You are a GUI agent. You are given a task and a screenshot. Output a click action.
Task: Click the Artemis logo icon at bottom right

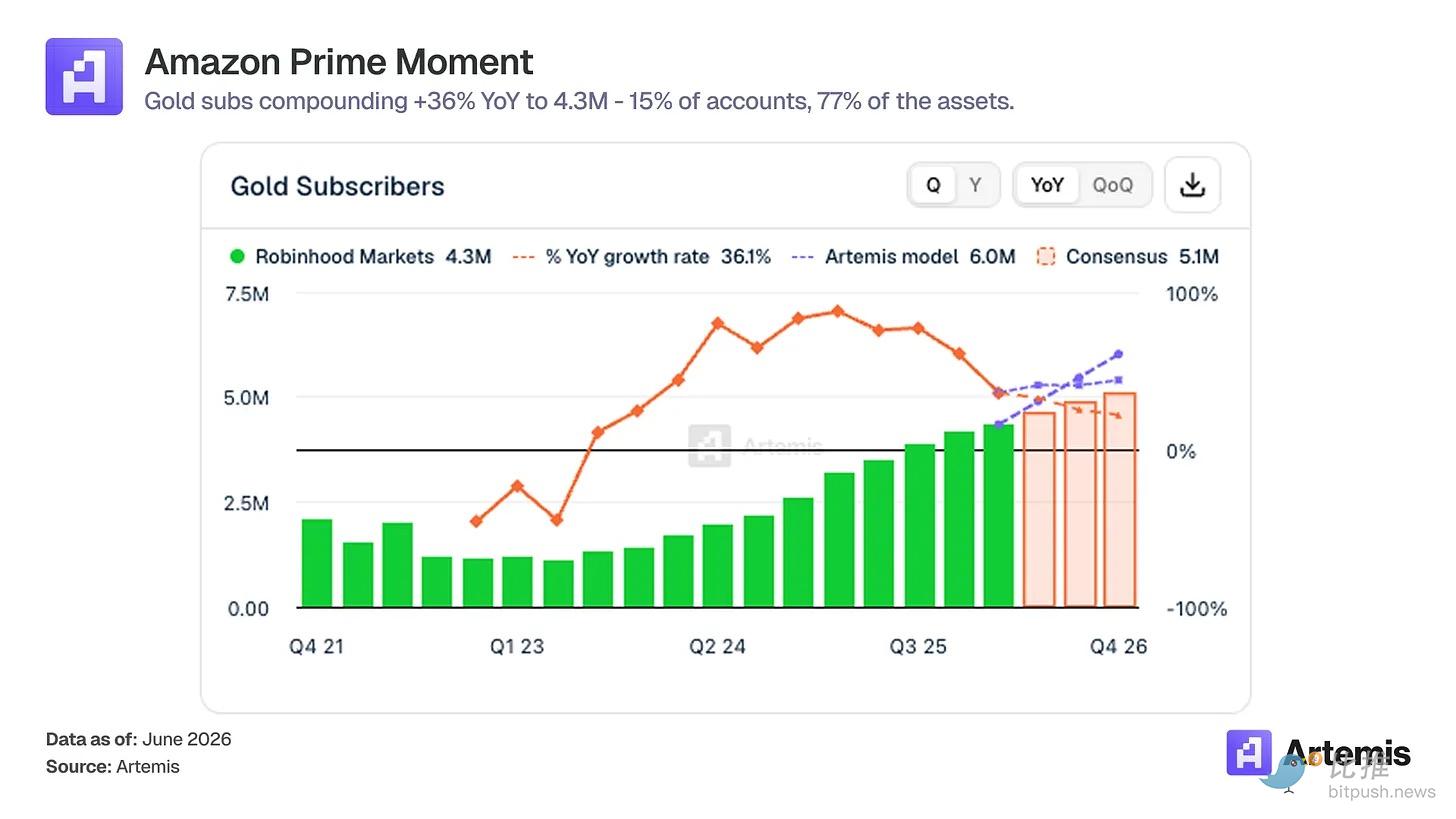[1249, 753]
